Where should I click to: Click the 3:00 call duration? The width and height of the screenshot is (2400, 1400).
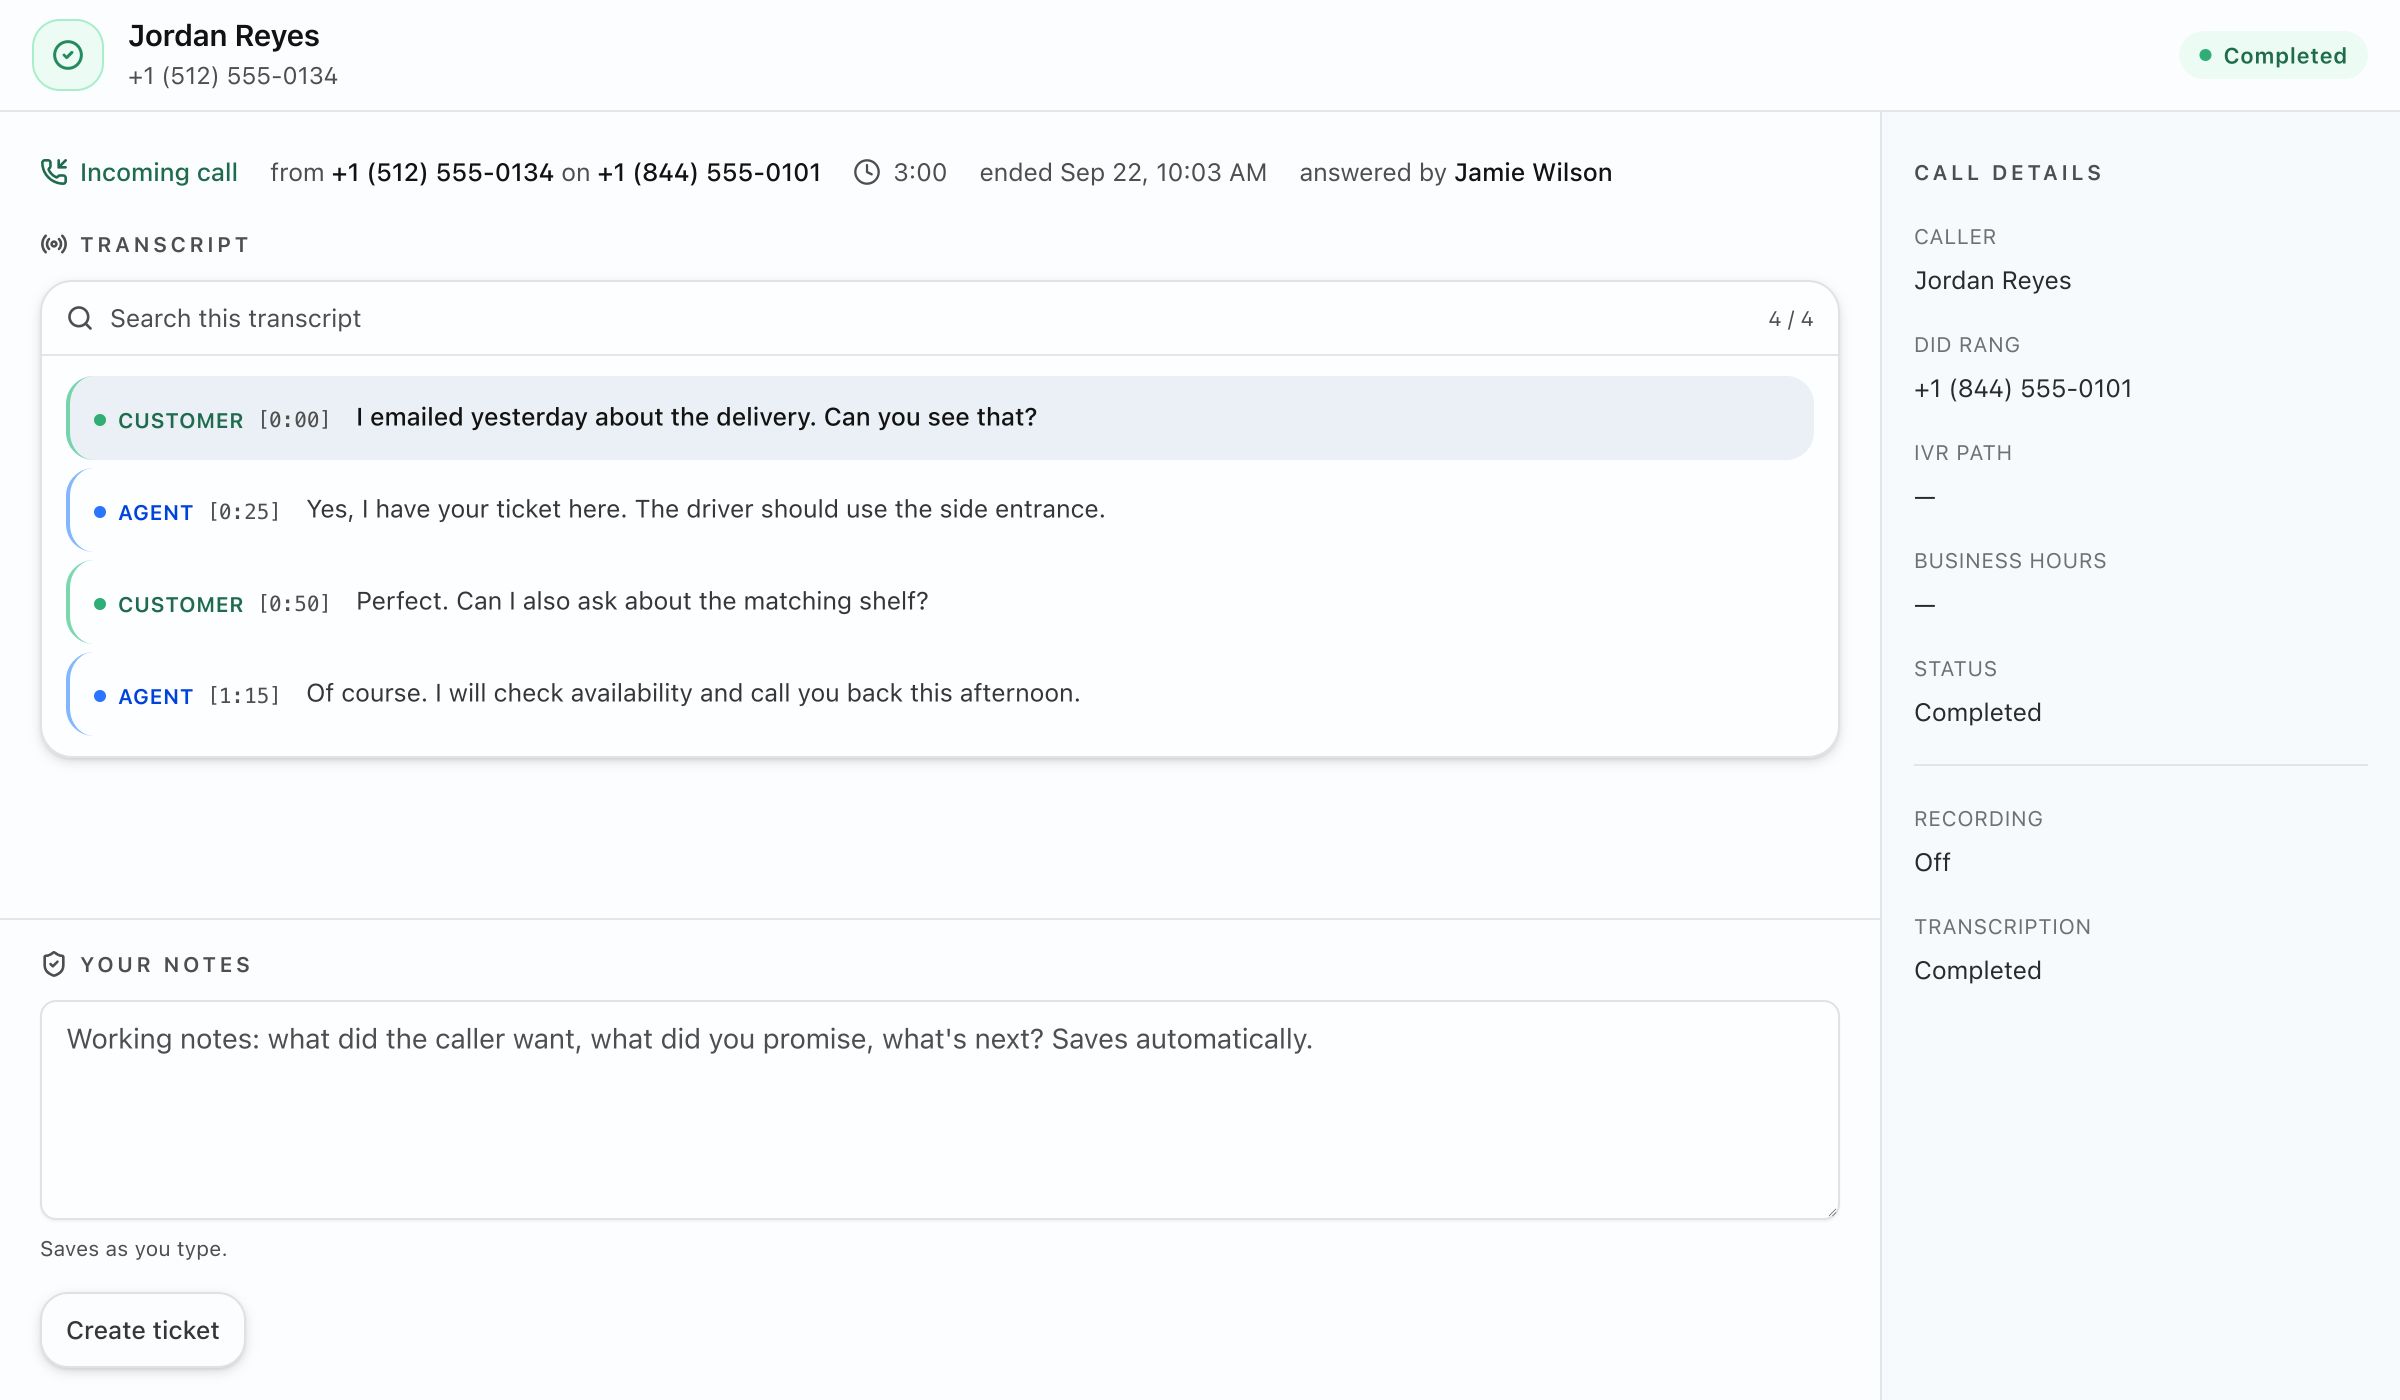(x=920, y=172)
